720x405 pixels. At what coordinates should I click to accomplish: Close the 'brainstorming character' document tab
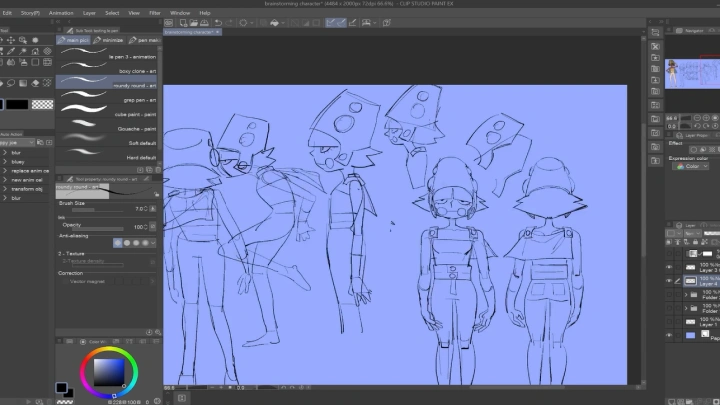point(218,32)
